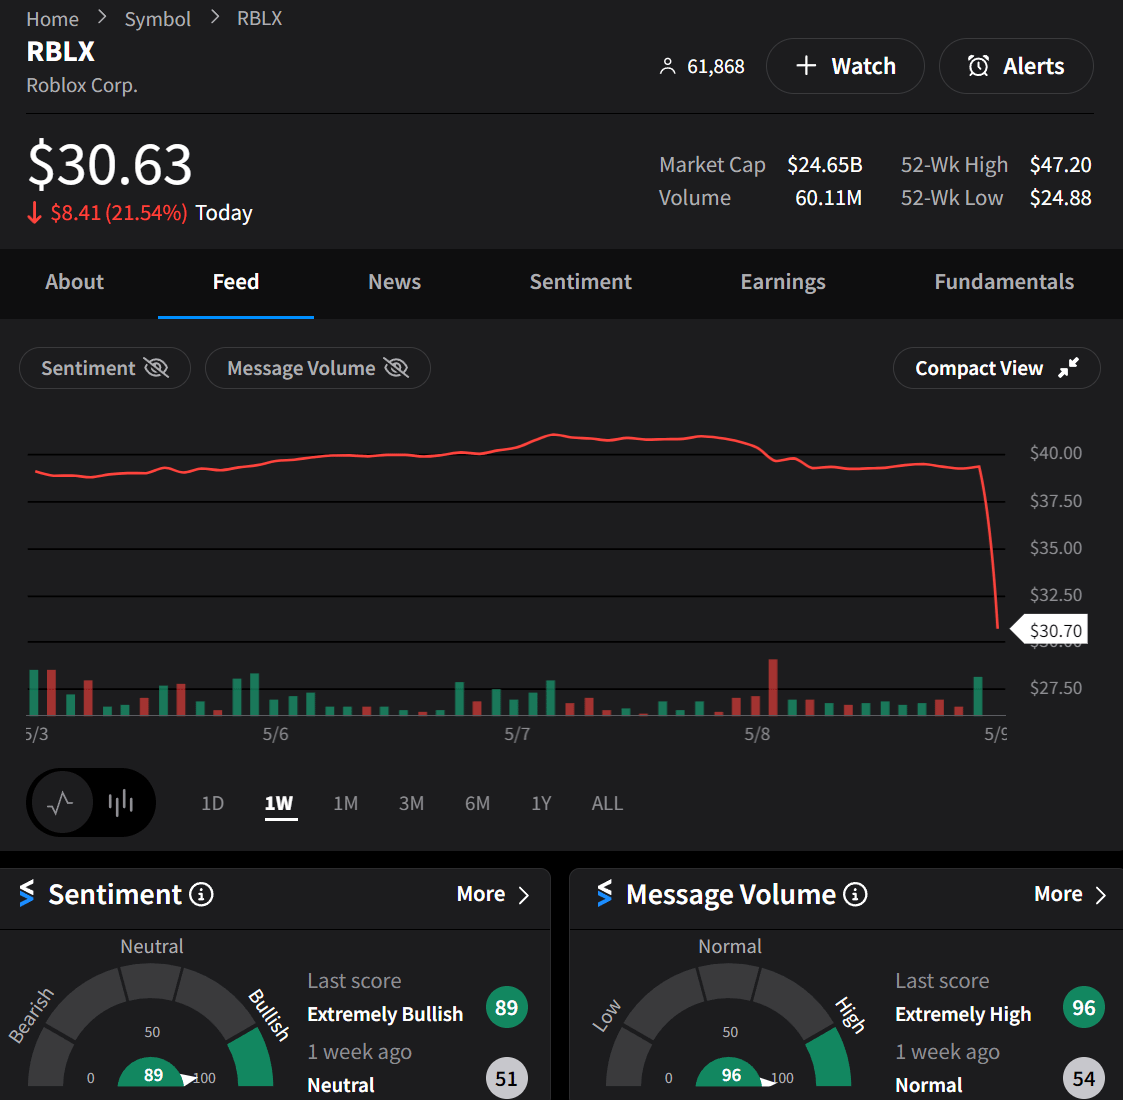Click the Sentiment gauge needle at 89
Viewport: 1123px width, 1100px height.
(188, 1079)
